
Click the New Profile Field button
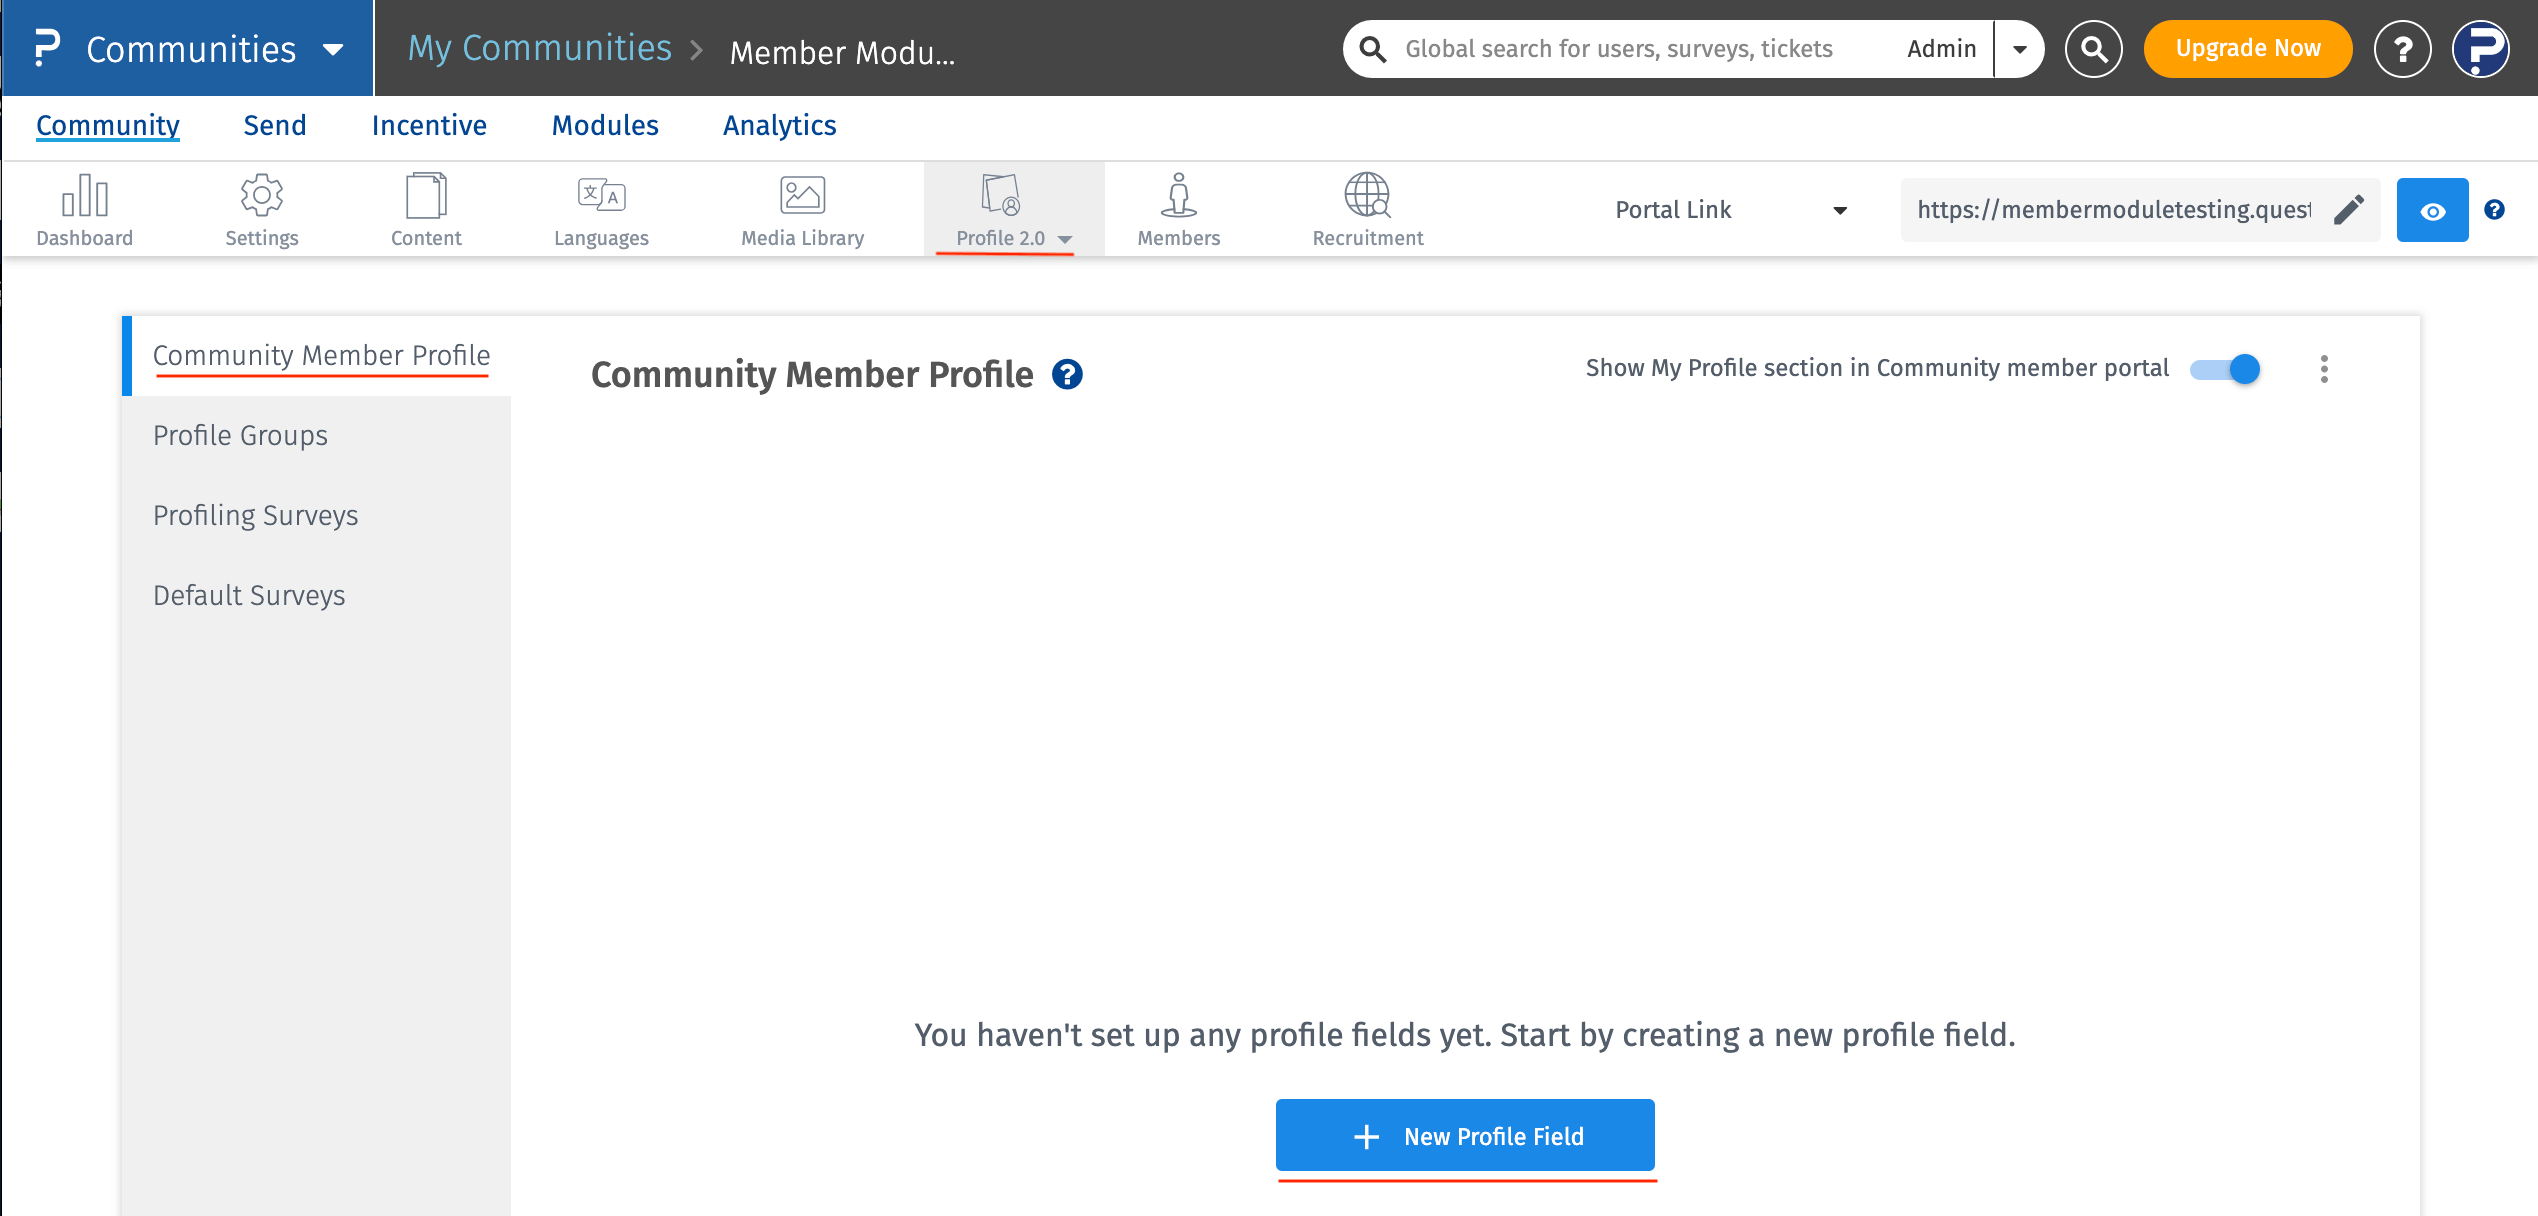tap(1464, 1136)
